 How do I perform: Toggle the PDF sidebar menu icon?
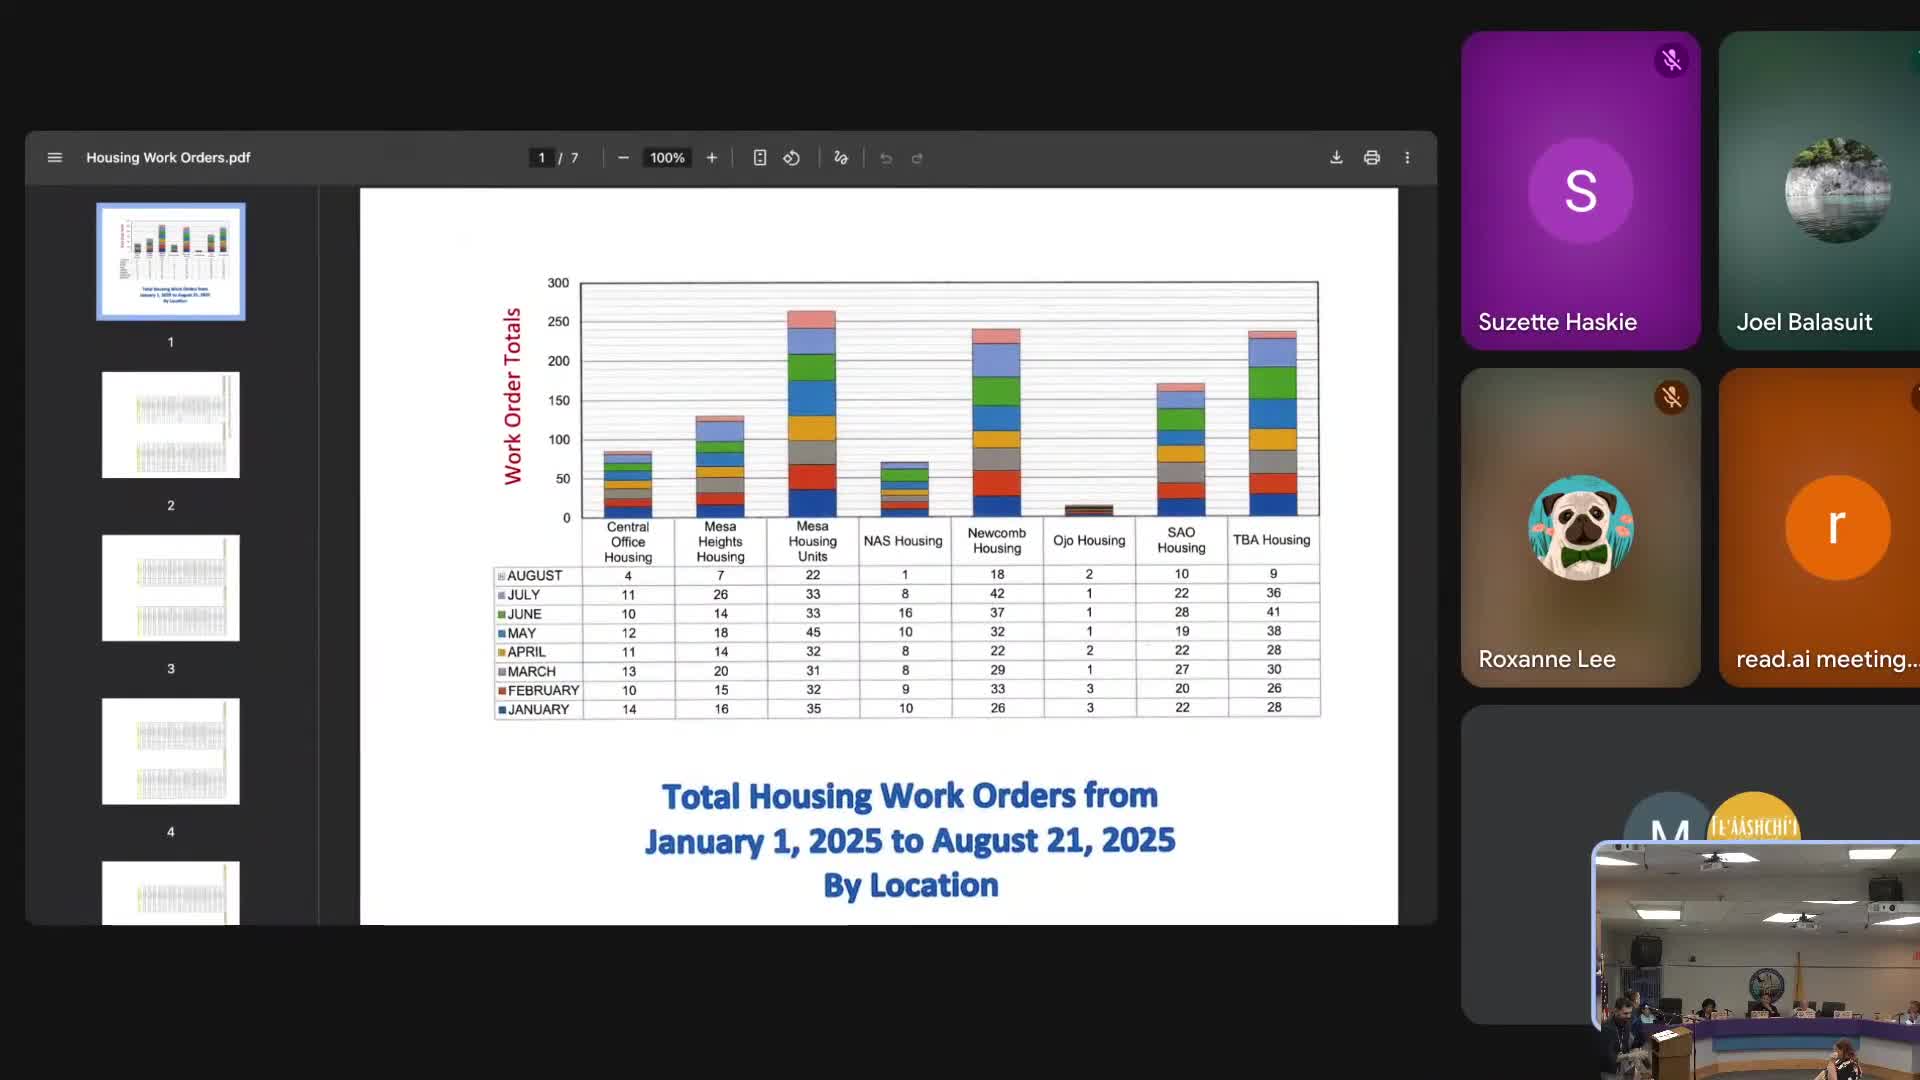[x=55, y=158]
